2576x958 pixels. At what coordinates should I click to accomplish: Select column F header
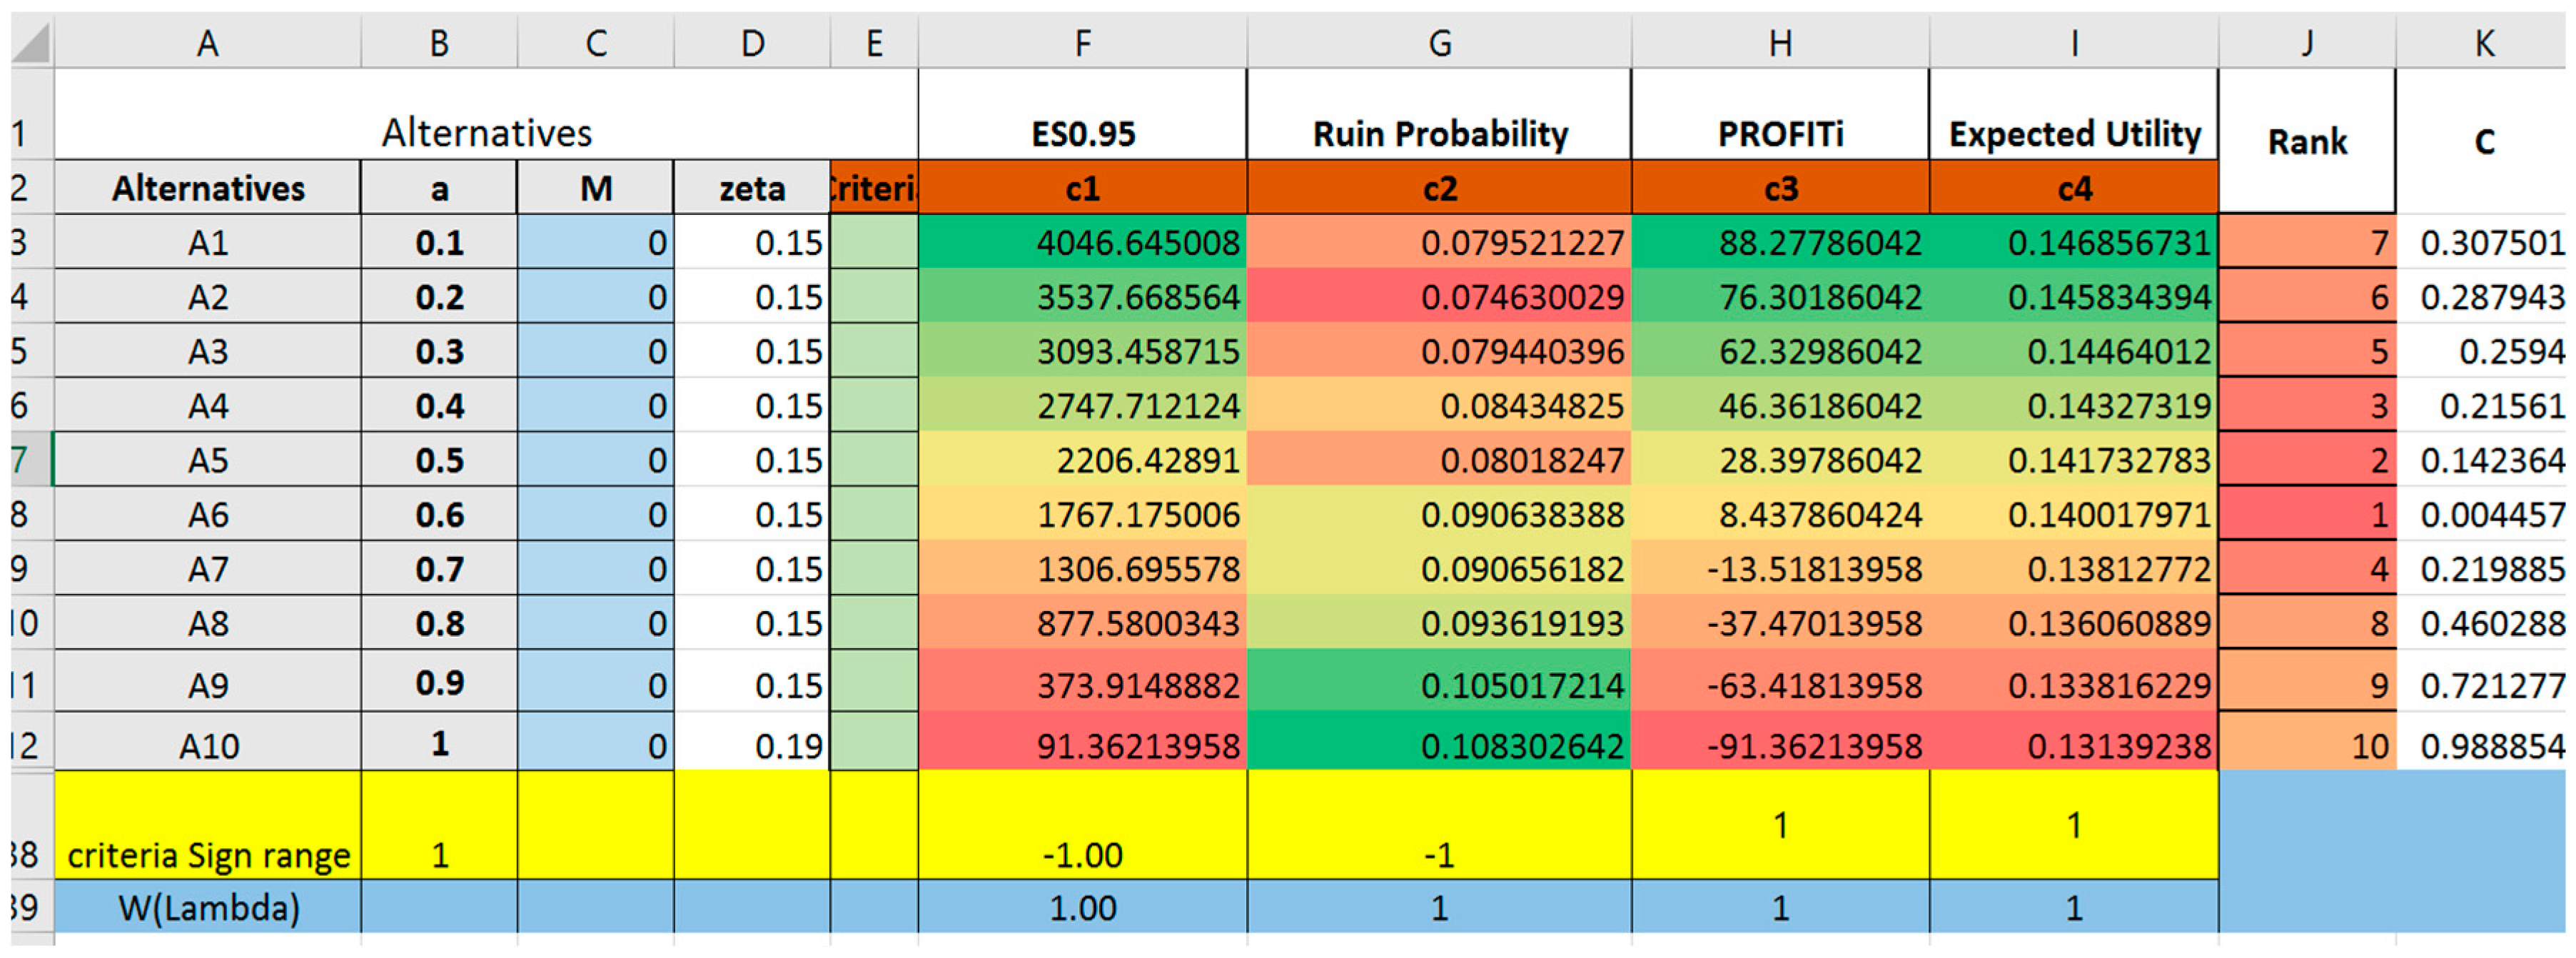tap(1082, 43)
